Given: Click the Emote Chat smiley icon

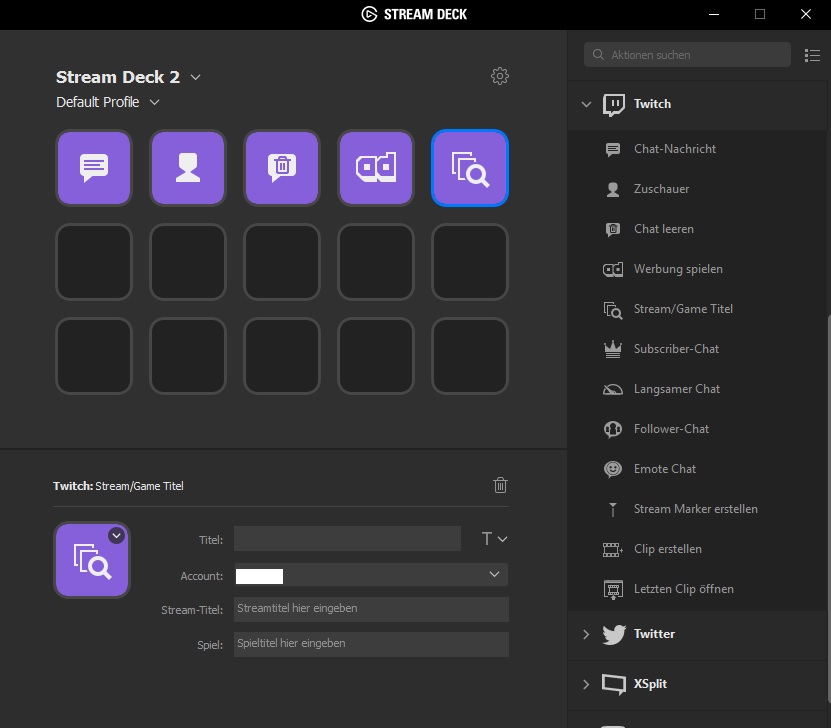Looking at the screenshot, I should click(613, 469).
